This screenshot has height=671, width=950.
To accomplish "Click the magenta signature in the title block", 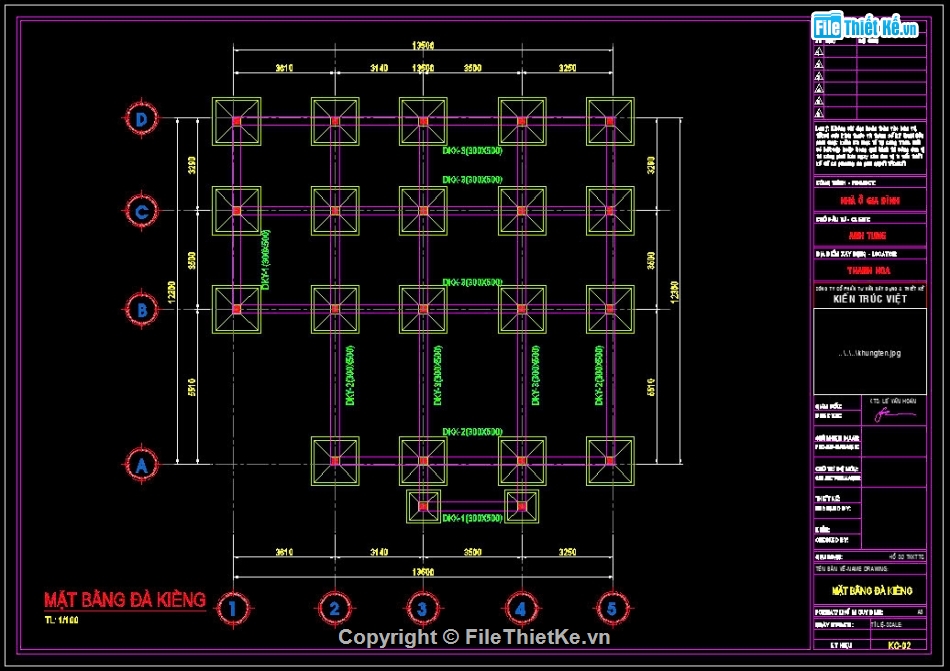I will coord(894,415).
